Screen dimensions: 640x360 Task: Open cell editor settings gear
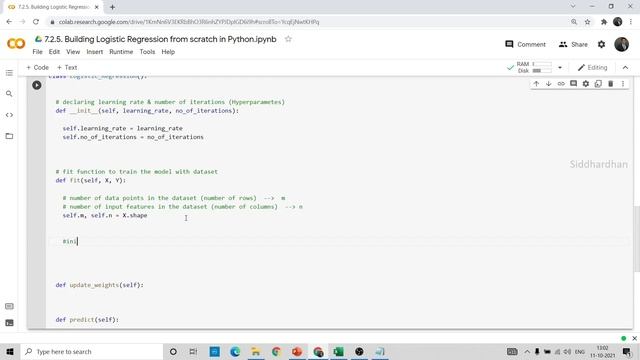click(x=586, y=84)
